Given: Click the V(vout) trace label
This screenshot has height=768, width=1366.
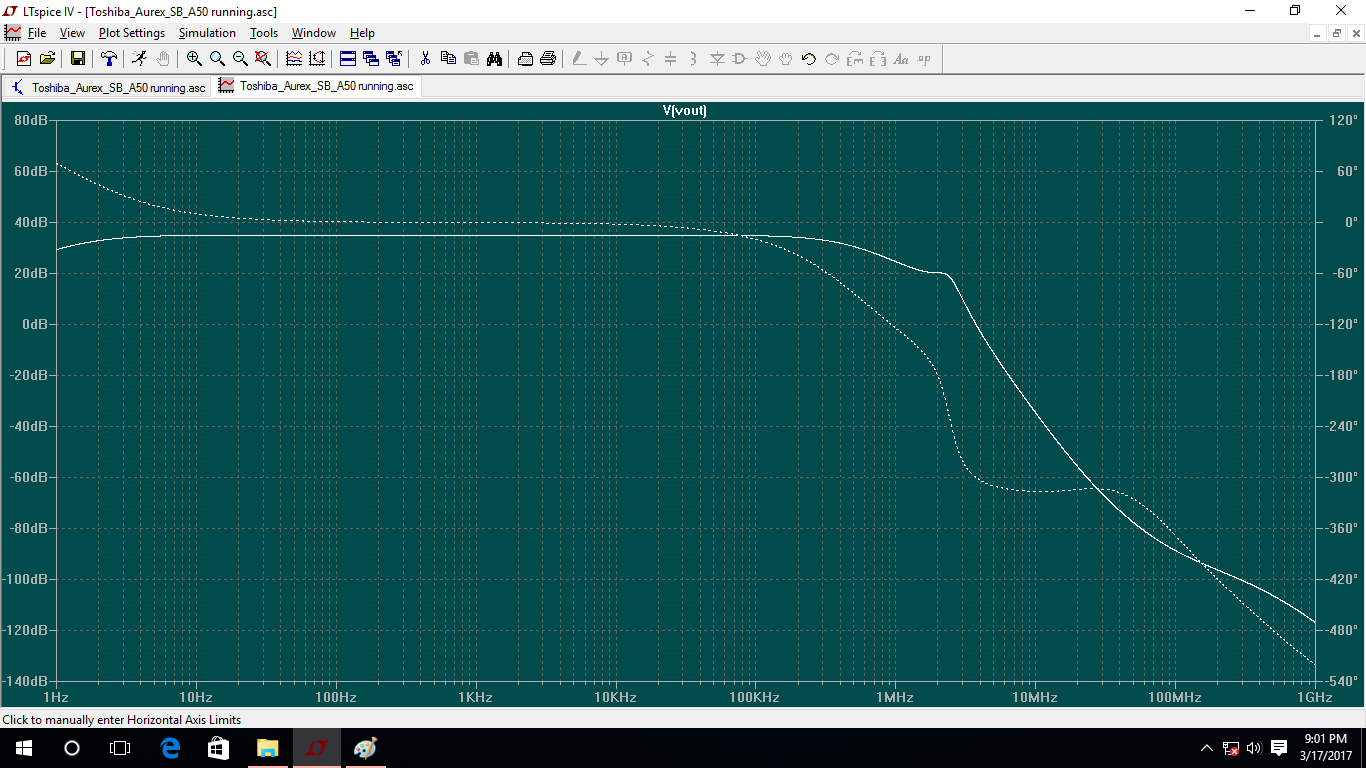Looking at the screenshot, I should (x=685, y=110).
